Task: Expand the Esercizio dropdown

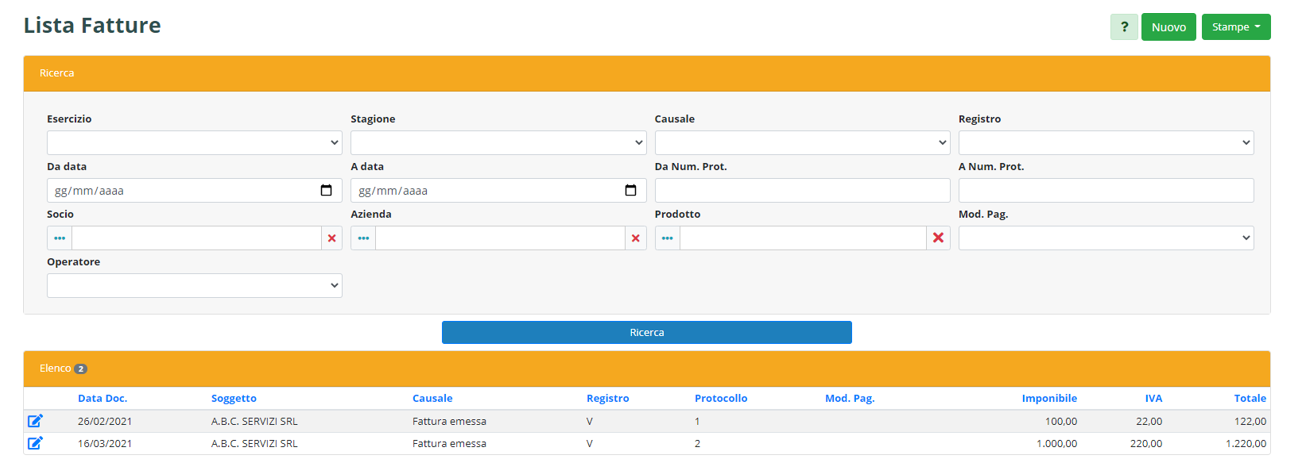Action: click(194, 143)
